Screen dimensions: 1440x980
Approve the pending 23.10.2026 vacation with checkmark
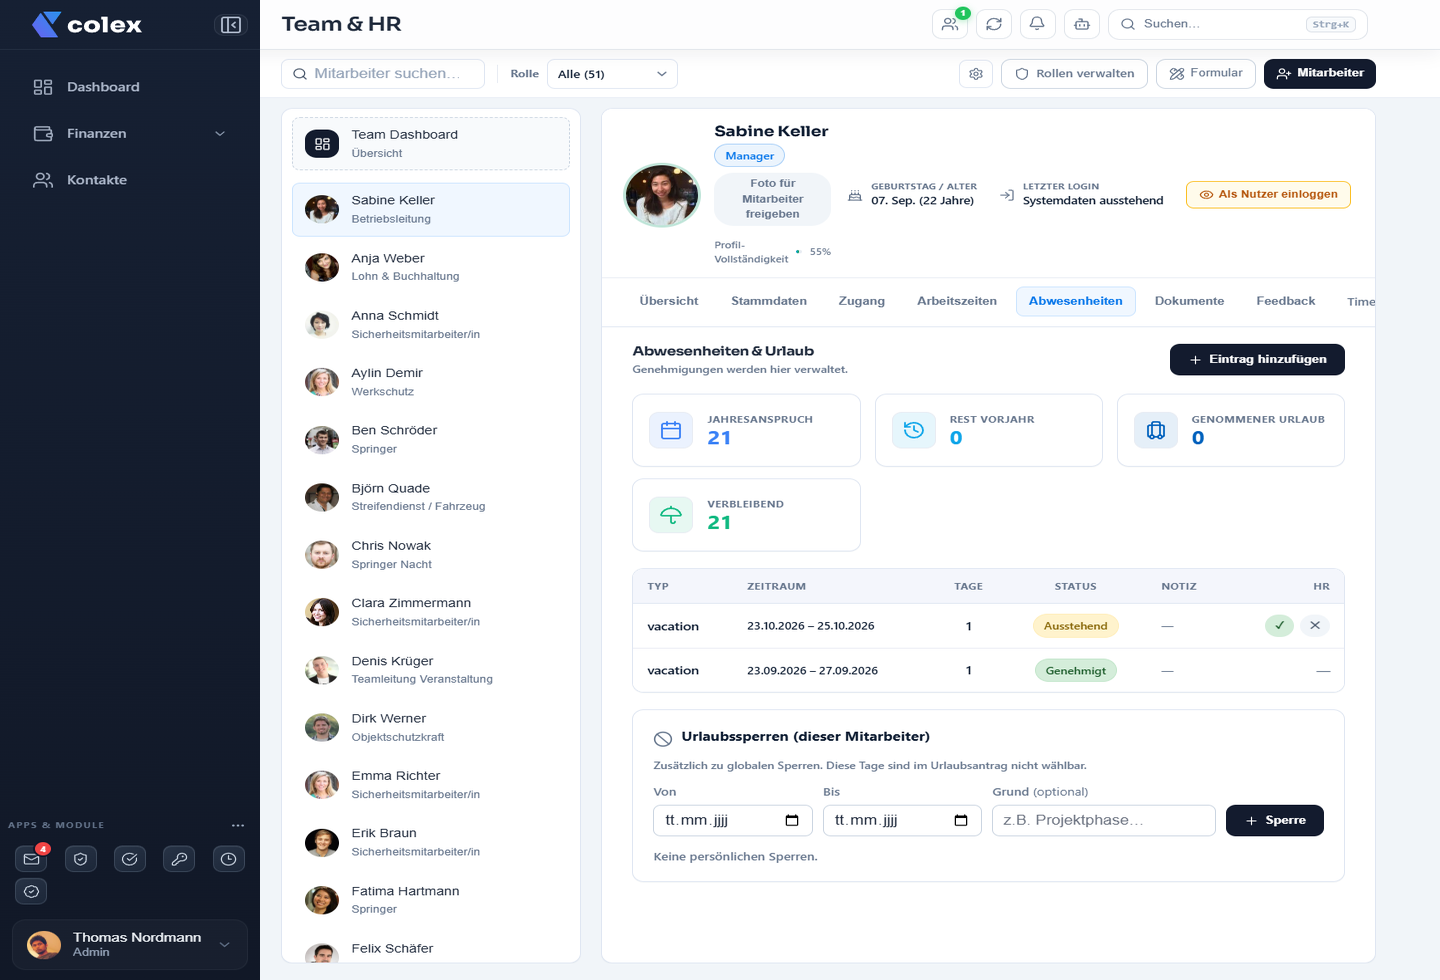tap(1279, 625)
